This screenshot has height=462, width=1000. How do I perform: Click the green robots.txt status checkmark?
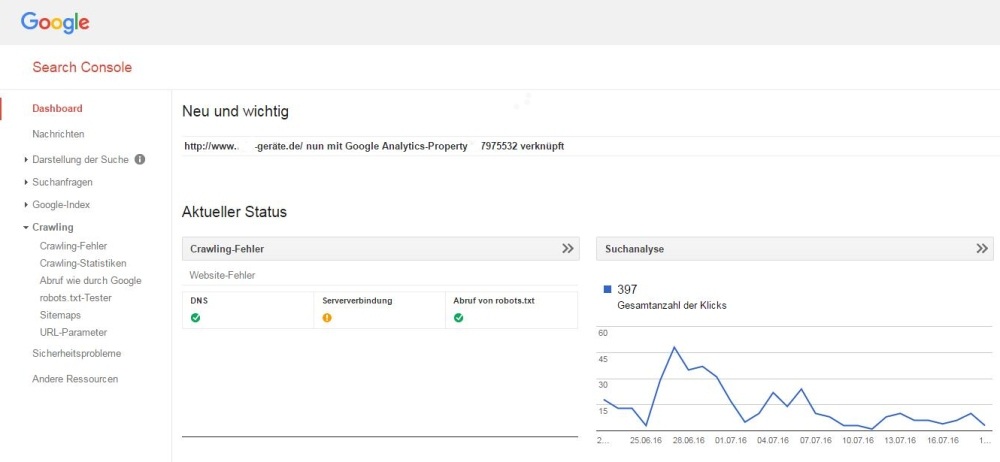coord(459,318)
